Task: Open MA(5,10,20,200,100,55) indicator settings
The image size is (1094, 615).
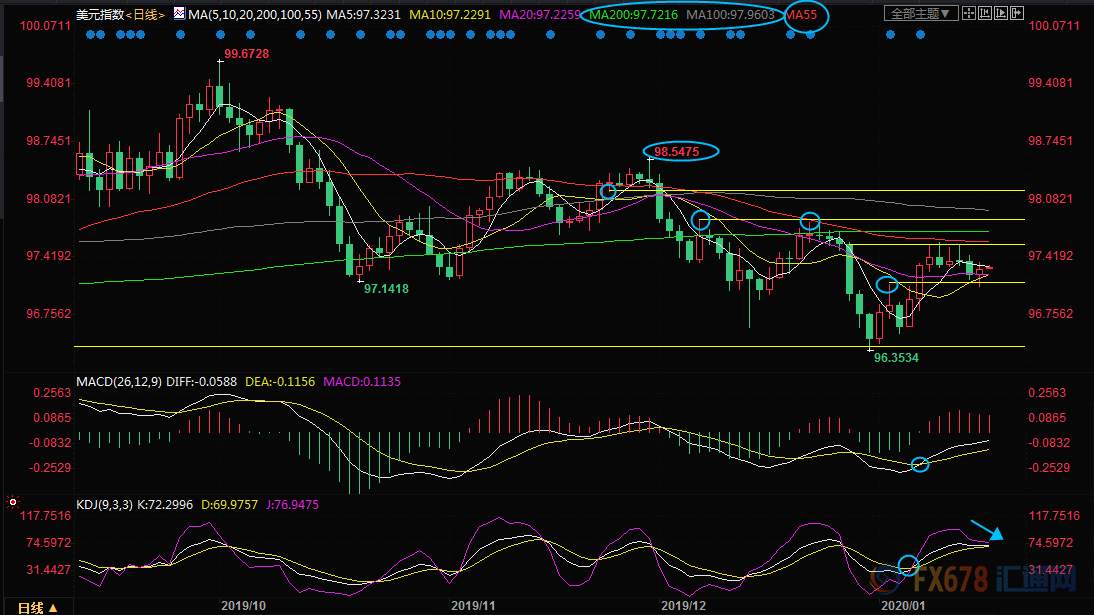Action: [255, 14]
